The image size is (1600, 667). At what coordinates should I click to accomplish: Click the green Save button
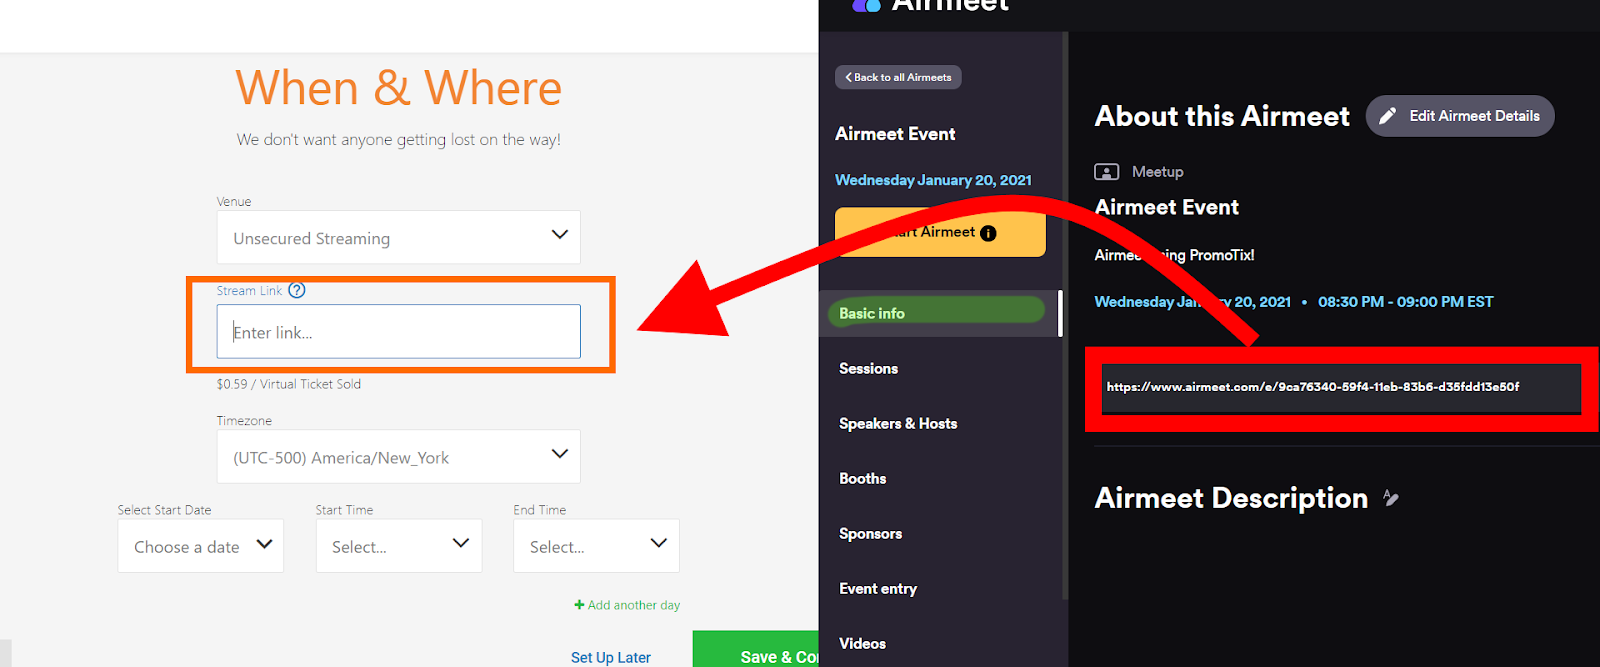[756, 650]
